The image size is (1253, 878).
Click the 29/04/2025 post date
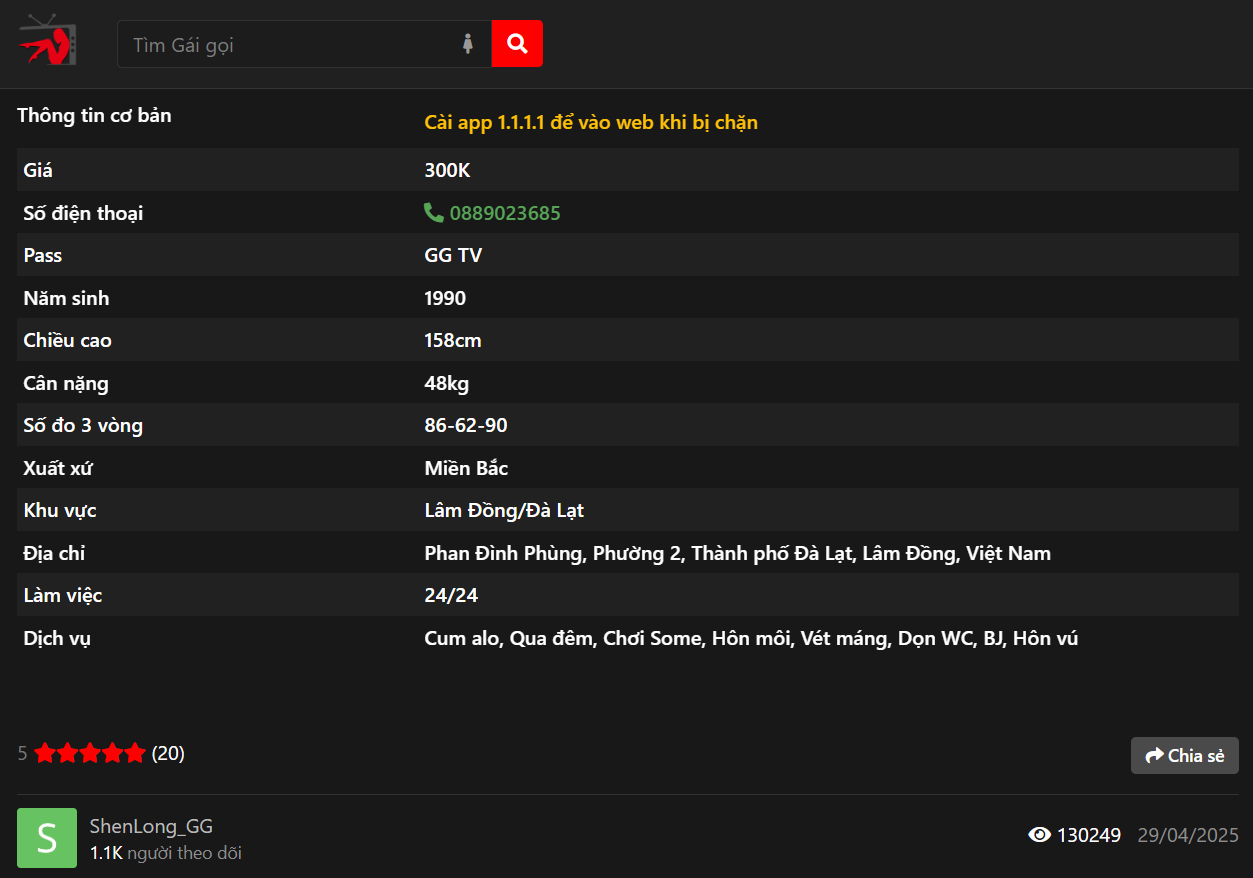tap(1188, 835)
